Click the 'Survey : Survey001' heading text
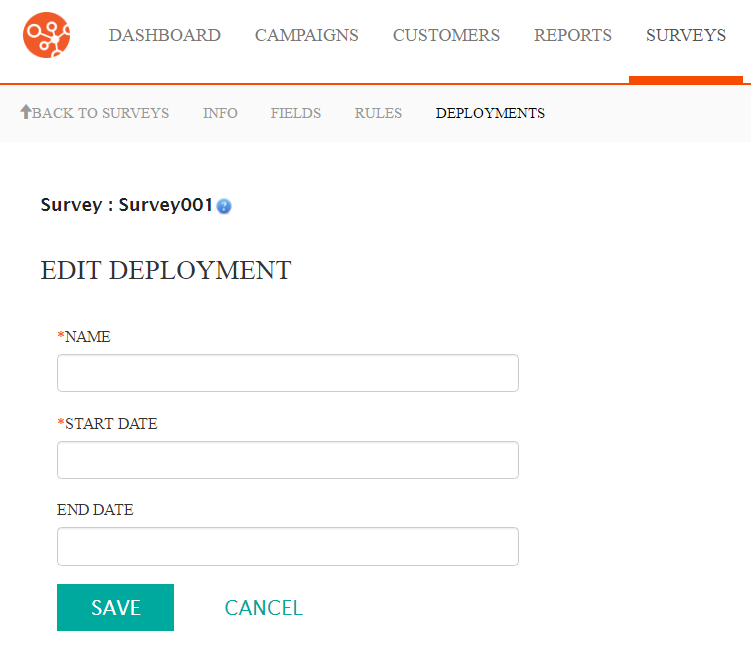The image size is (751, 657). coord(126,205)
